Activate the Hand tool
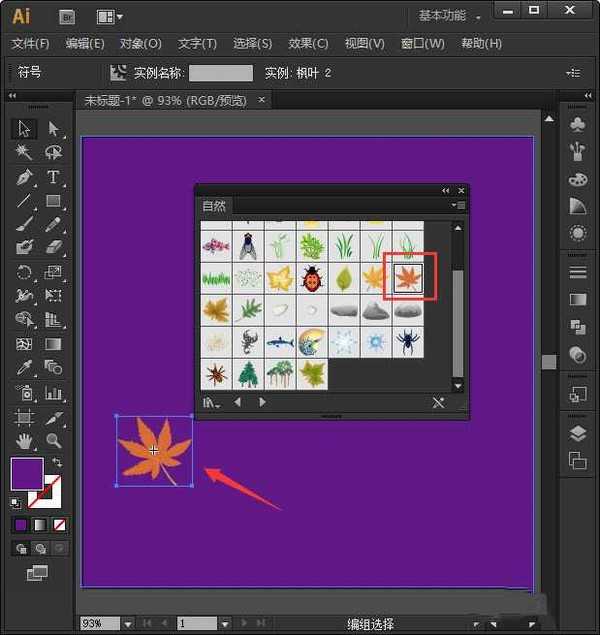The width and height of the screenshot is (600, 635). coord(25,440)
